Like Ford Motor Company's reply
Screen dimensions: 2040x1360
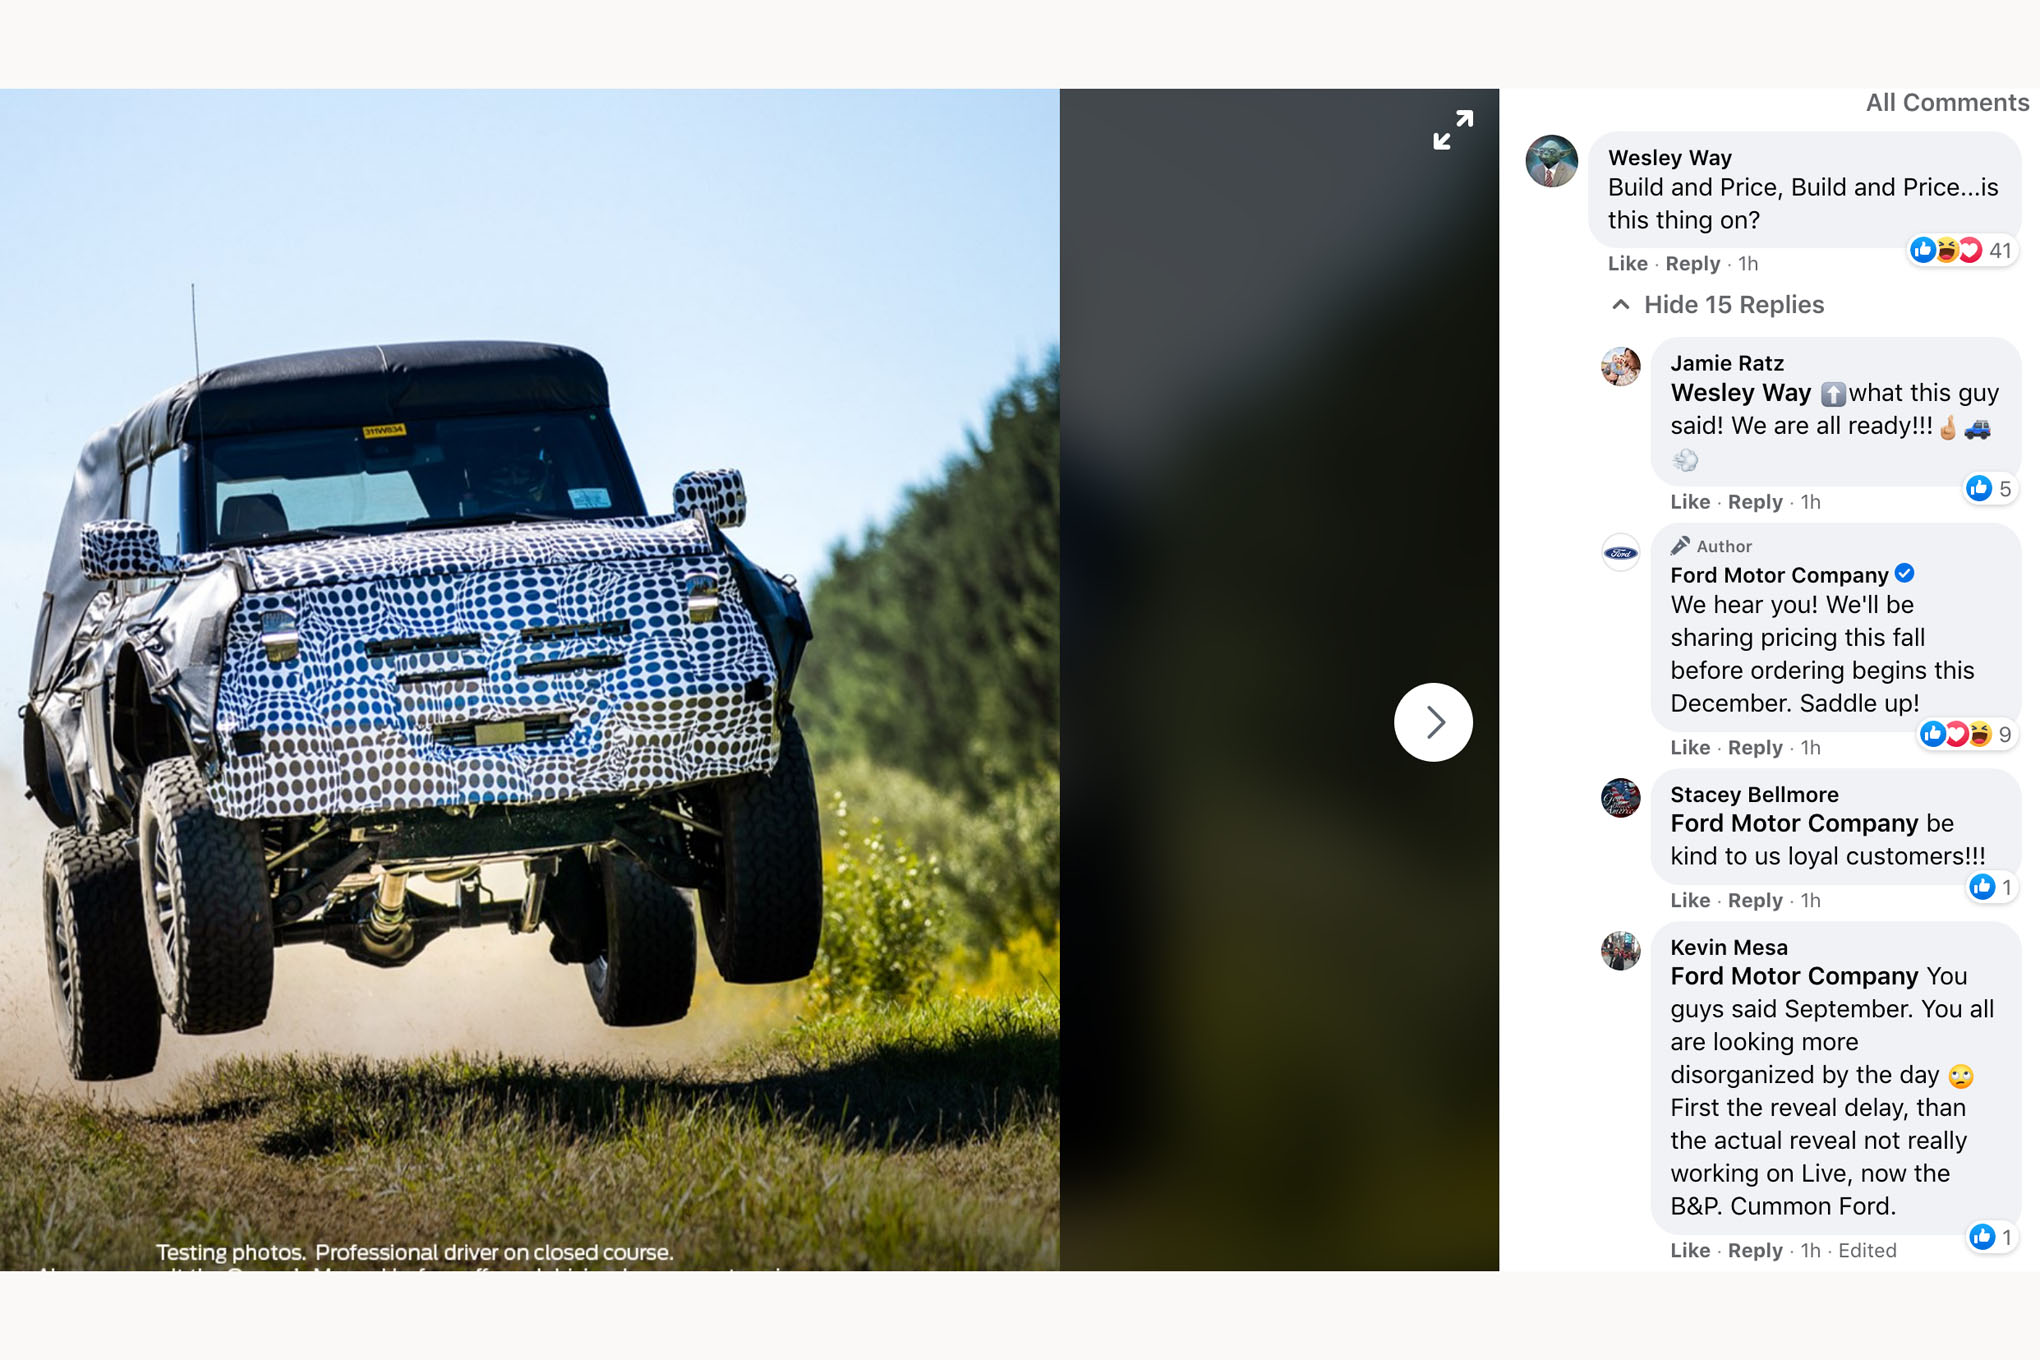pyautogui.click(x=1690, y=748)
